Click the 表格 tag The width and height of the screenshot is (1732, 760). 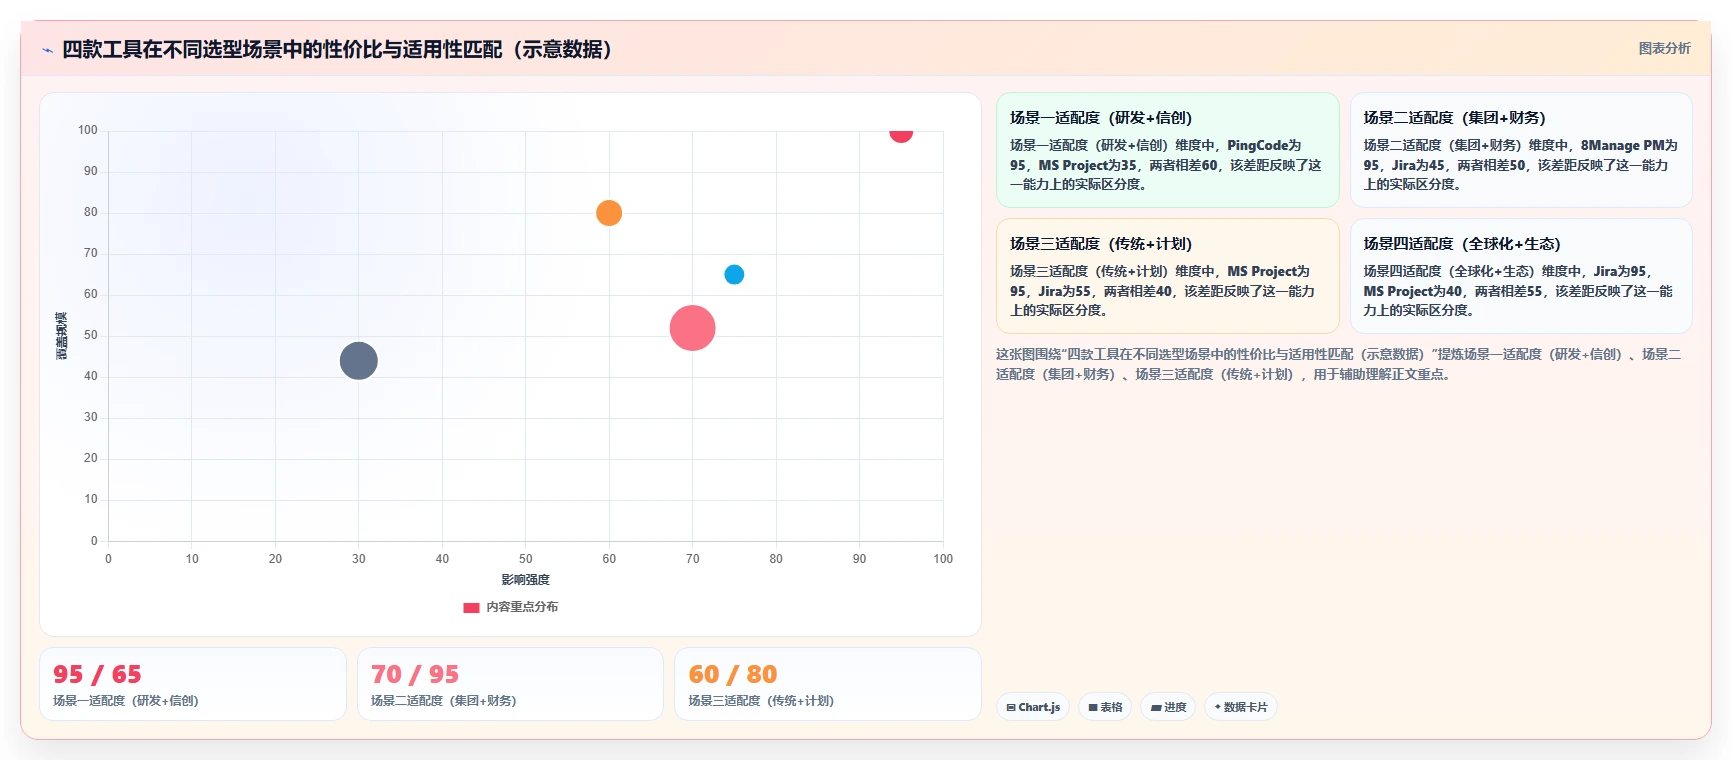1105,707
